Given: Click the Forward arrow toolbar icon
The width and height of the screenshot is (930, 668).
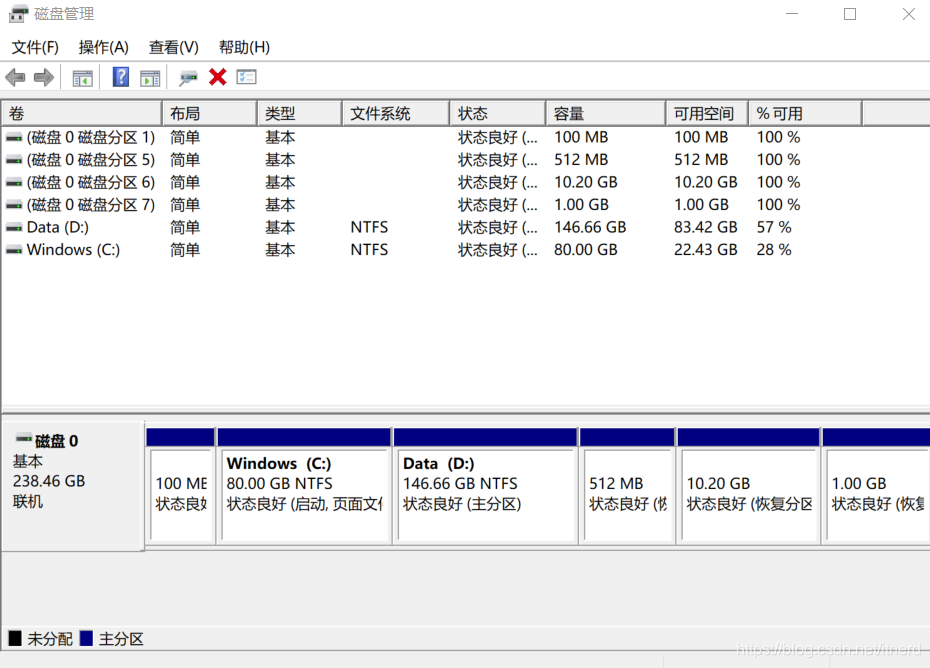Looking at the screenshot, I should (x=44, y=77).
